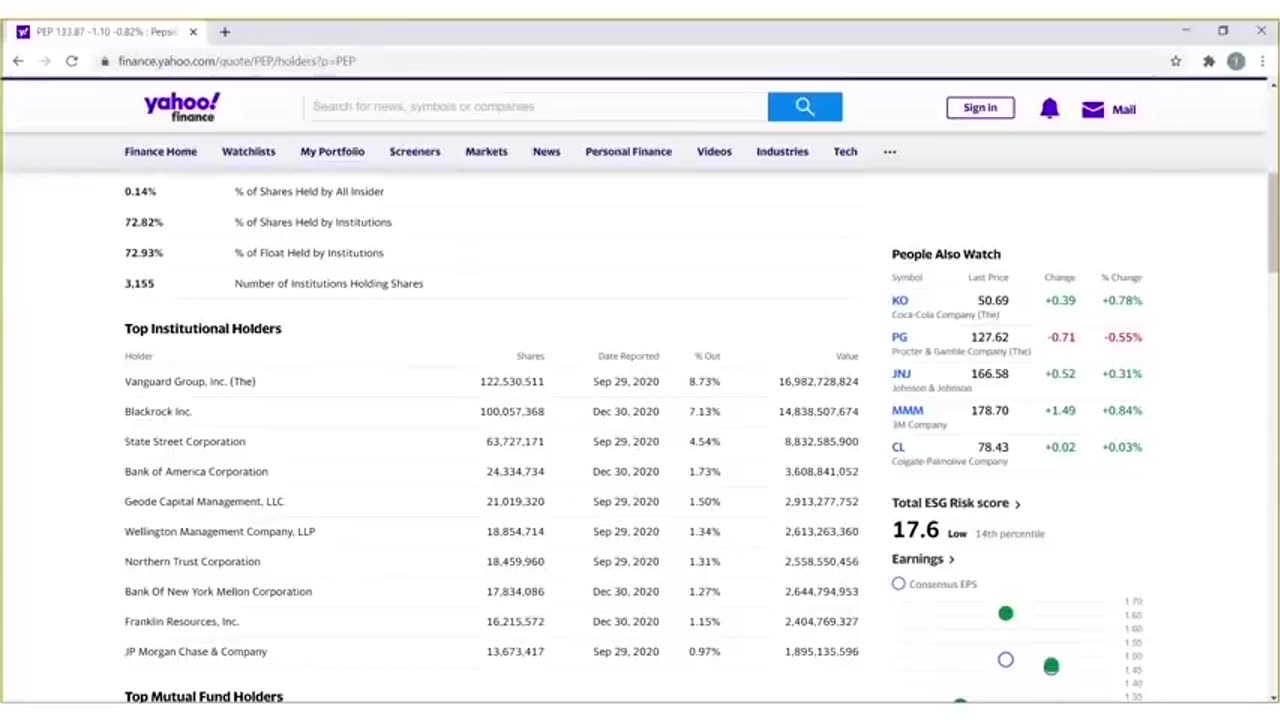Open more navigation options ellipsis
Image resolution: width=1280 pixels, height=720 pixels.
pos(890,152)
